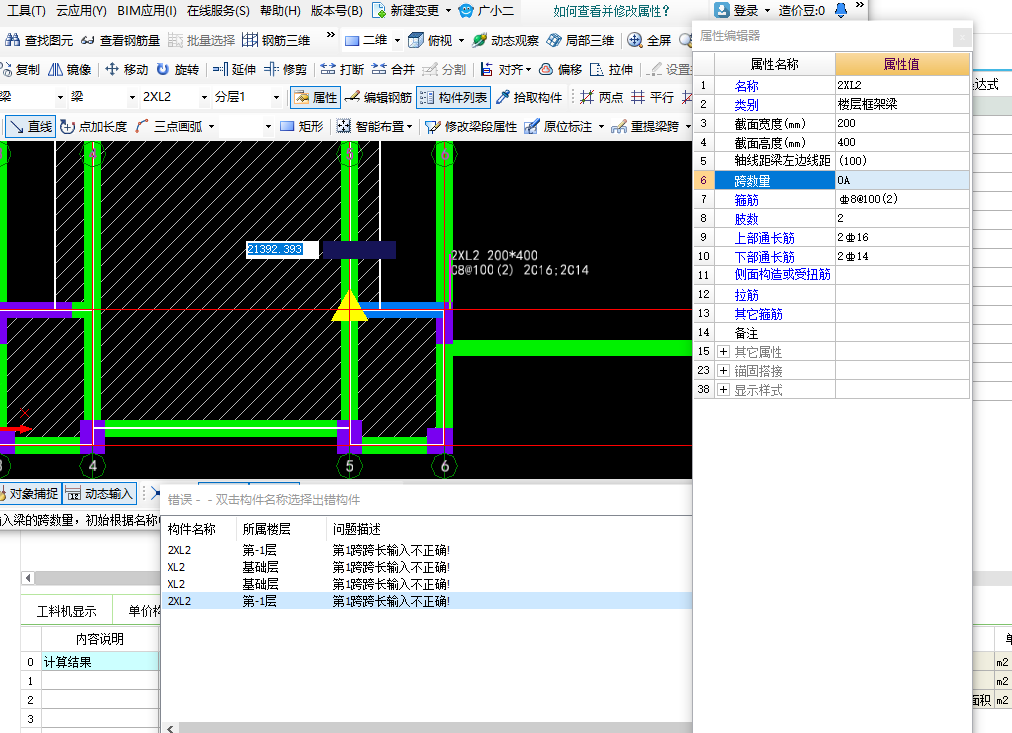Toggle the 属性 properties panel button

click(x=315, y=97)
